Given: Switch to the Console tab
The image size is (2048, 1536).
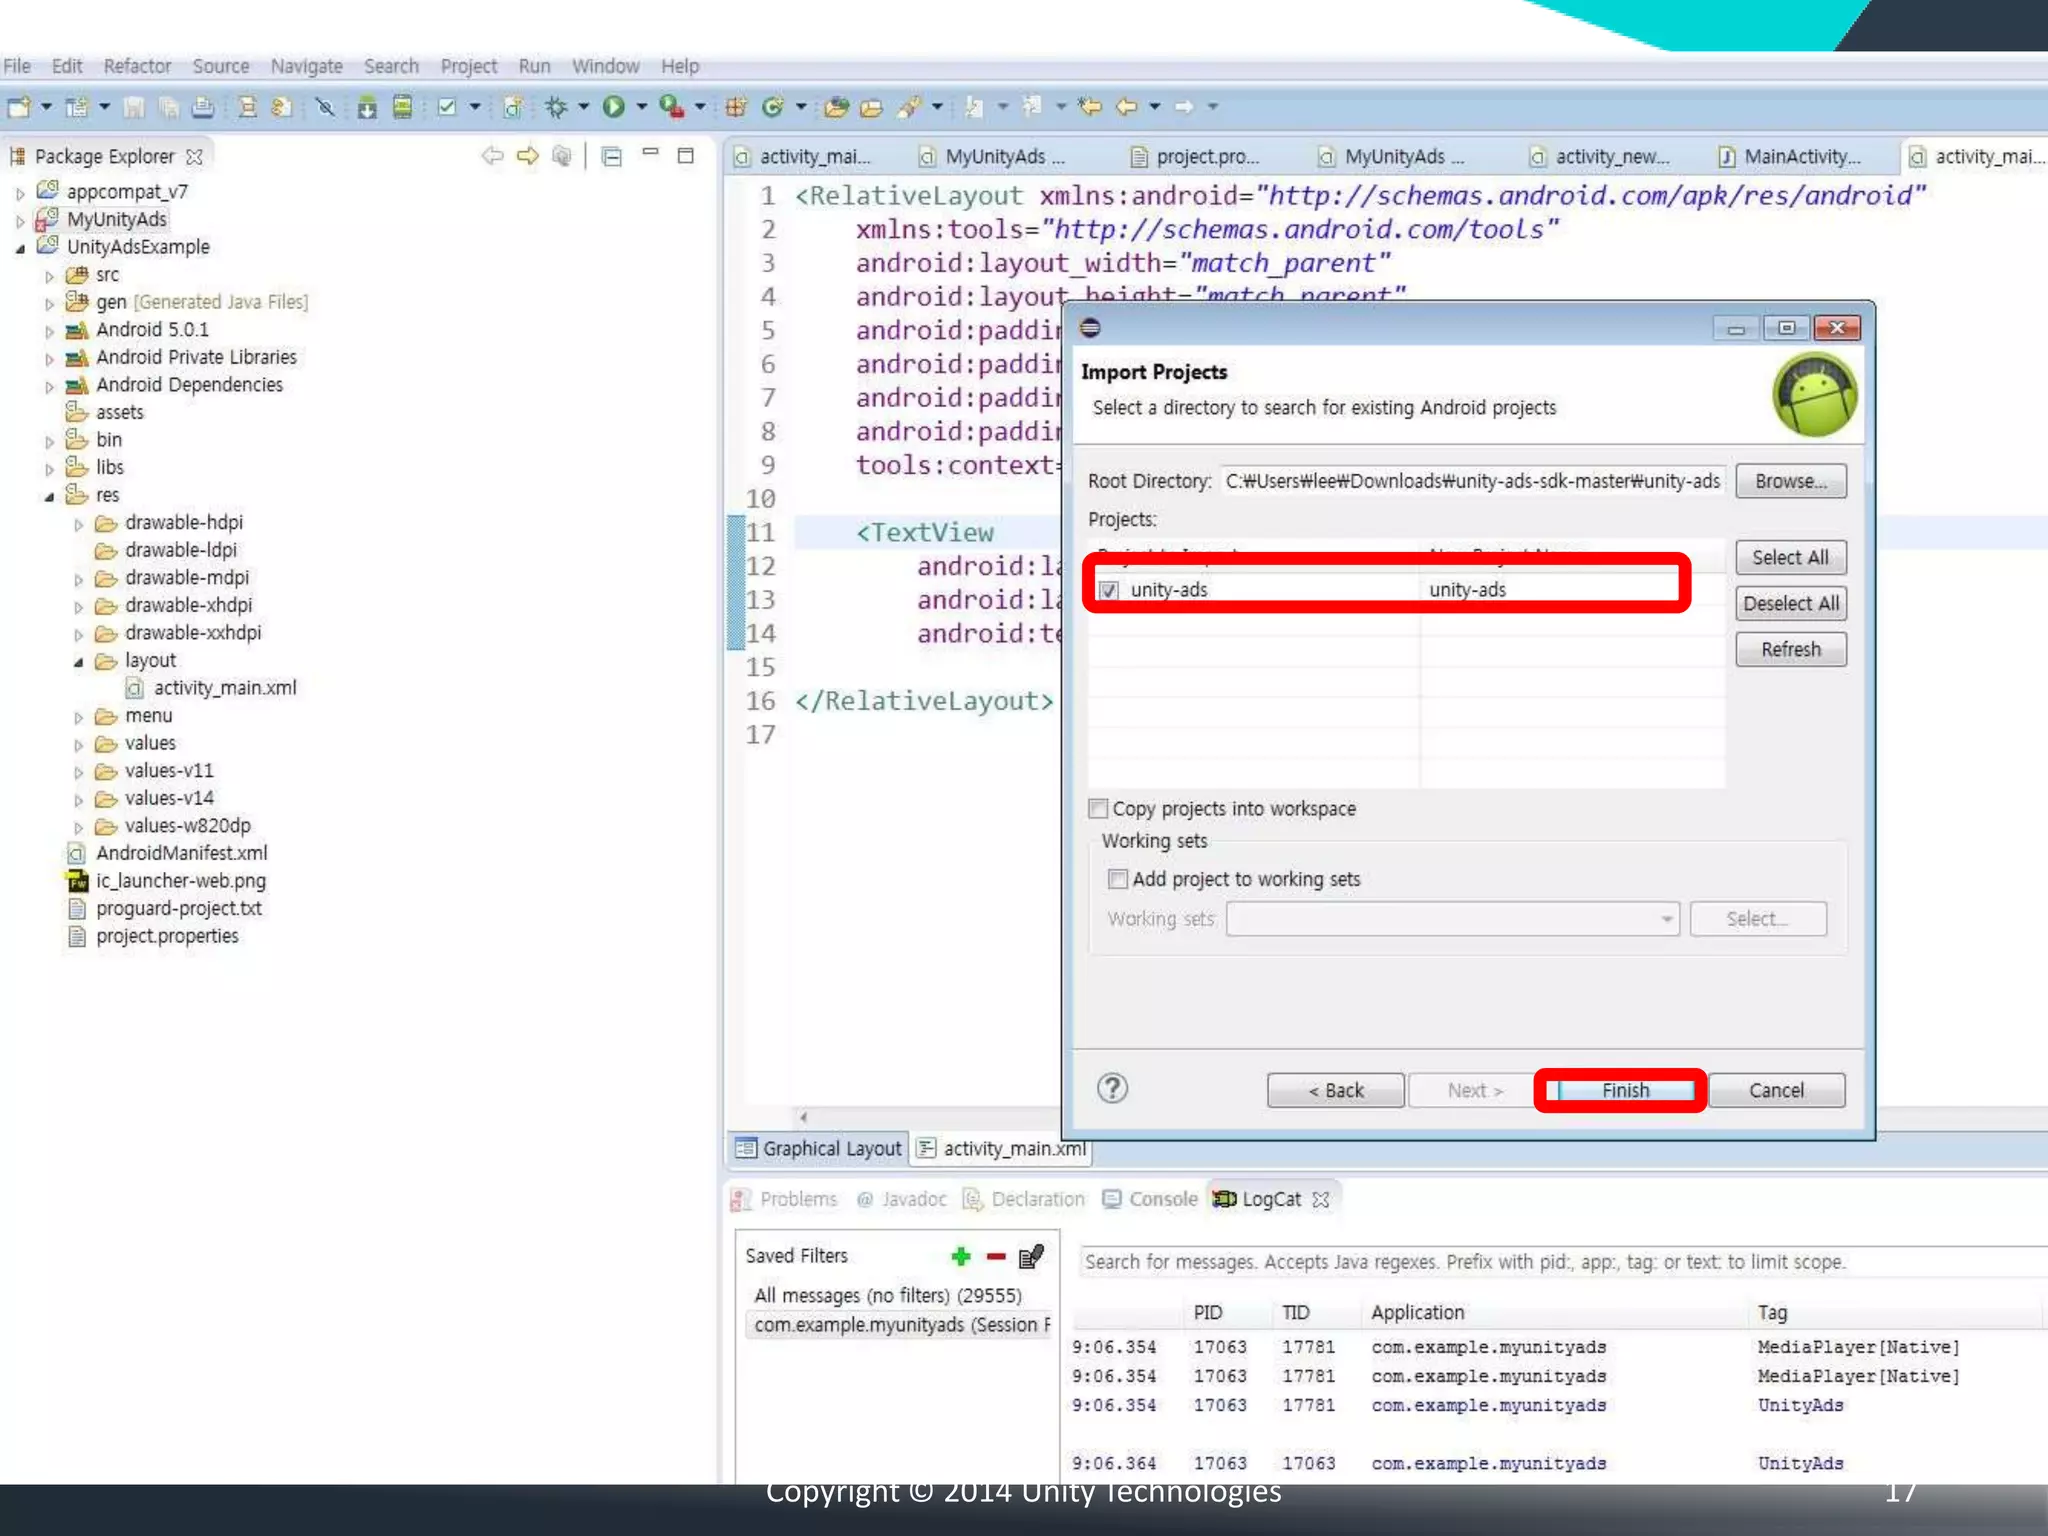Looking at the screenshot, I should [x=1150, y=1199].
